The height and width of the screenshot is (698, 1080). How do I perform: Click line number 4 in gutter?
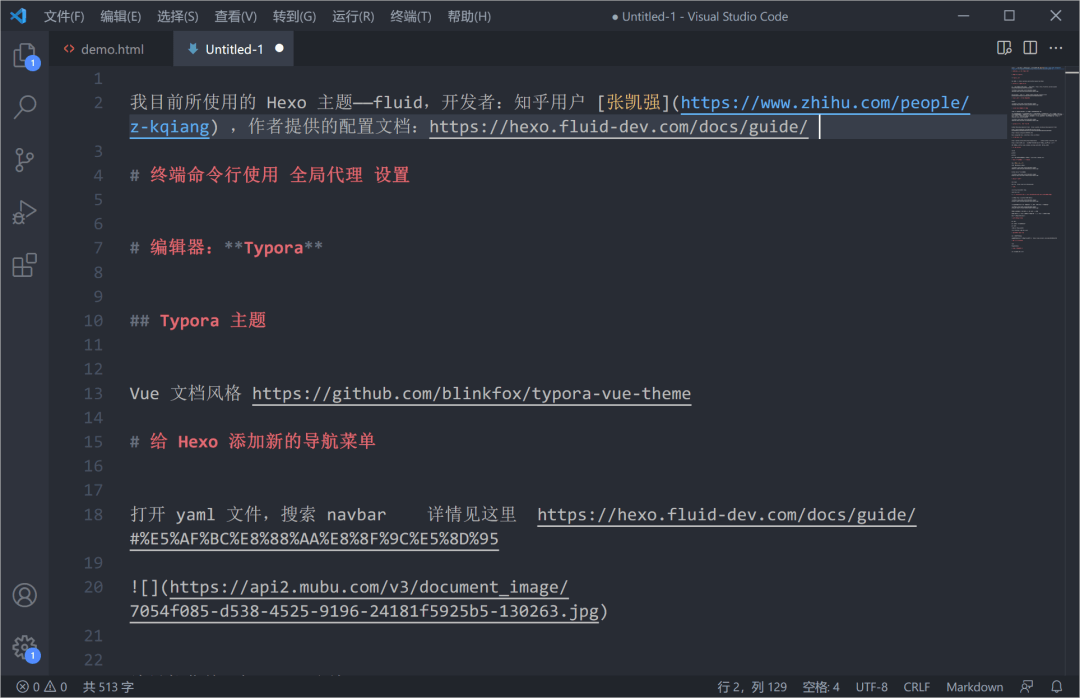click(98, 175)
